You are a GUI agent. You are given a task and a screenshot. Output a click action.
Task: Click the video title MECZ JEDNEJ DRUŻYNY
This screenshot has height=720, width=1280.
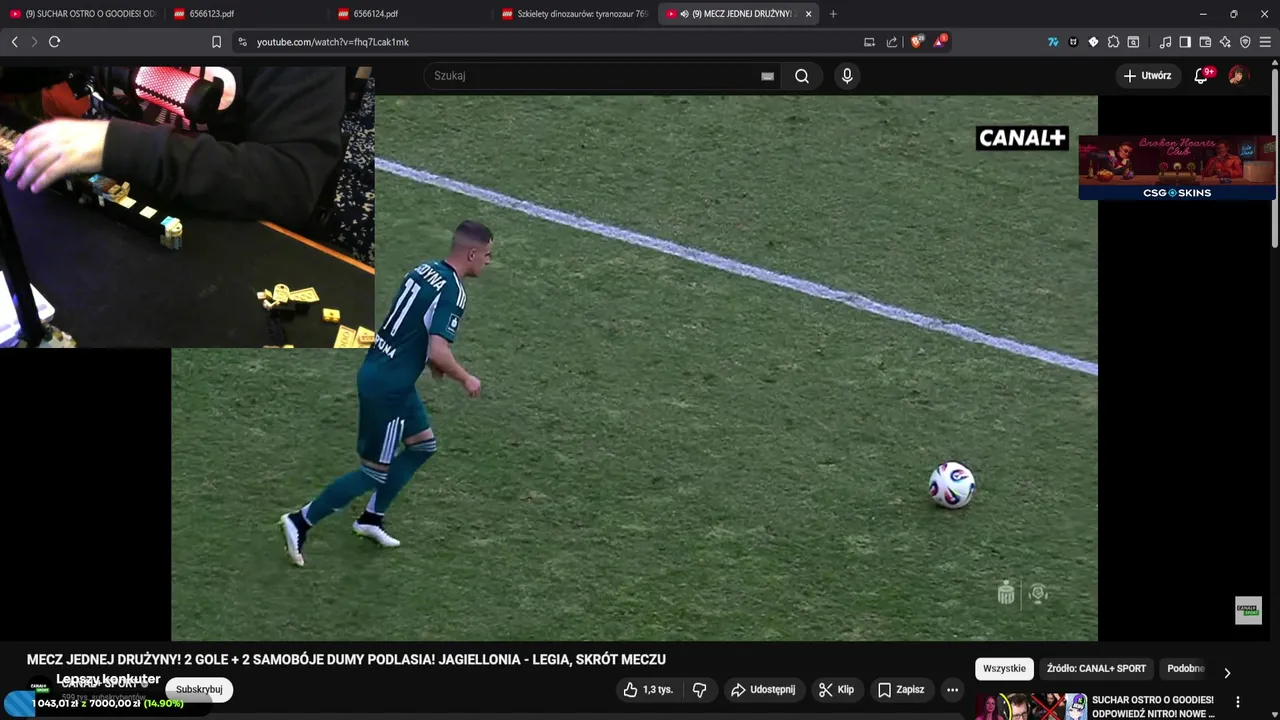[x=346, y=660]
